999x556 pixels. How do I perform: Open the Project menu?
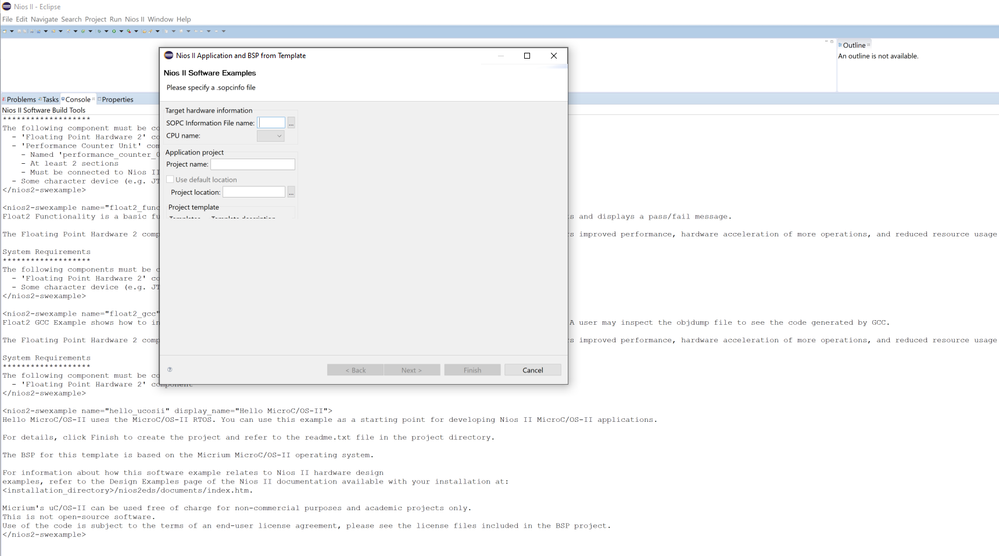click(x=96, y=19)
